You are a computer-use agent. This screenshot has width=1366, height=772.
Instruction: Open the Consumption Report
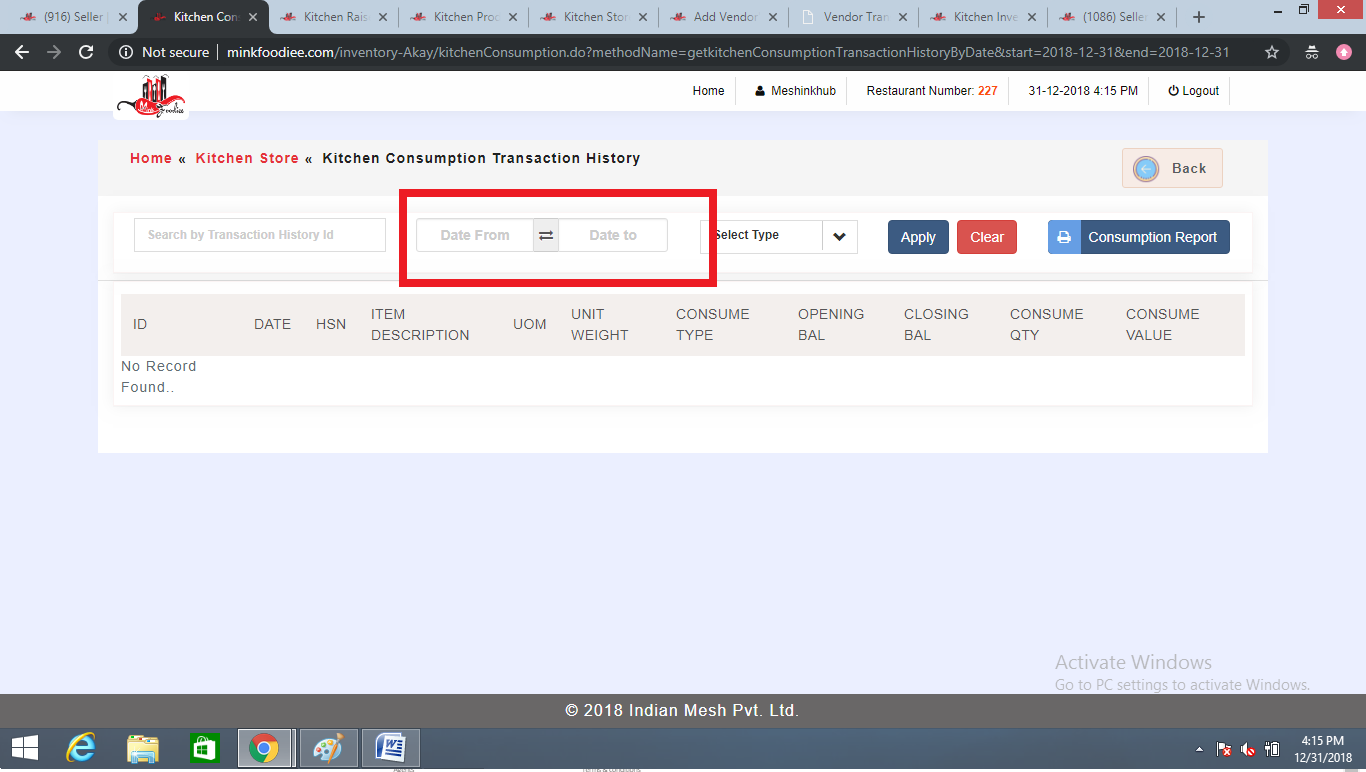pos(1139,237)
